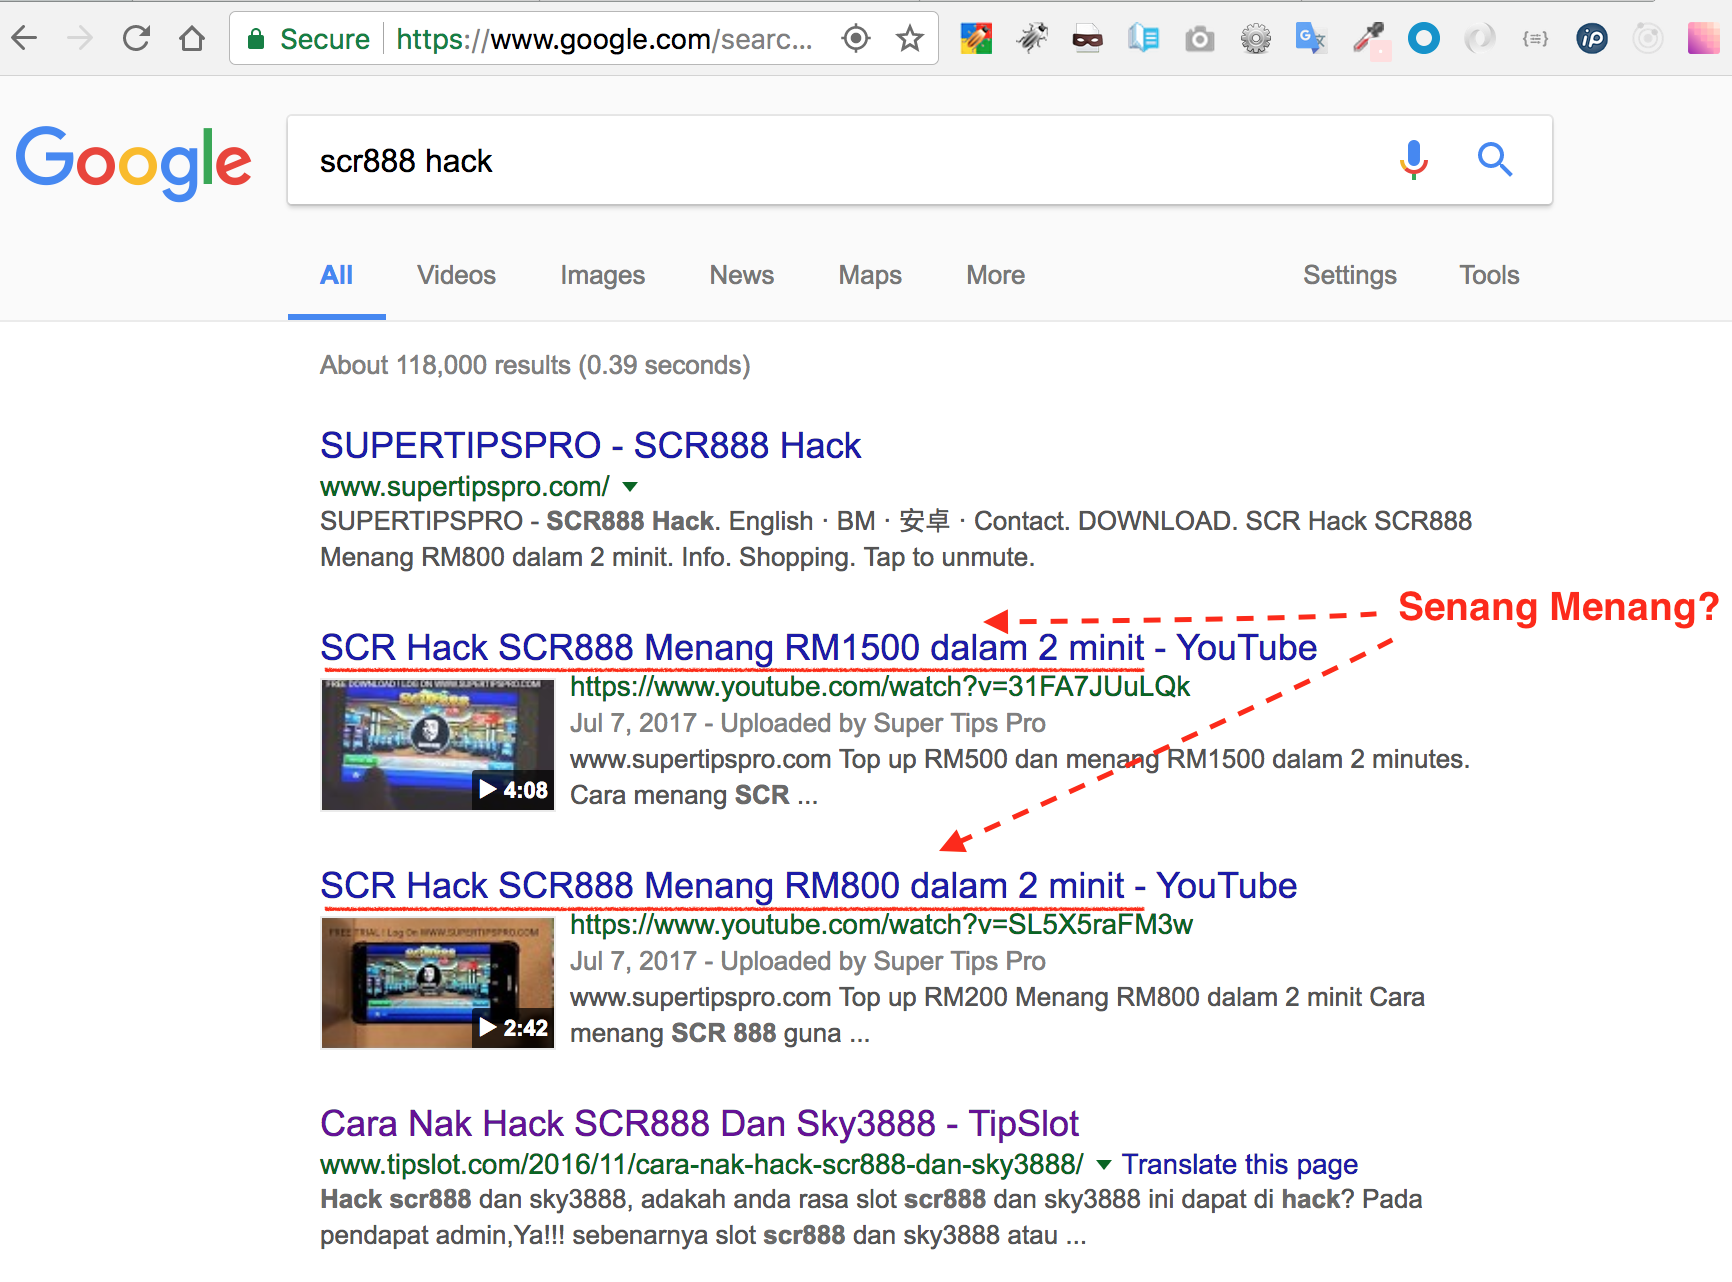The height and width of the screenshot is (1282, 1732).
Task: Switch to the Videos results tab
Action: click(x=456, y=275)
